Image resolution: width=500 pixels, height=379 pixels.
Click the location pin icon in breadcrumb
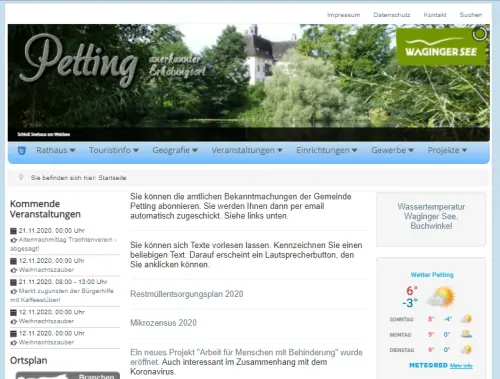click(21, 177)
